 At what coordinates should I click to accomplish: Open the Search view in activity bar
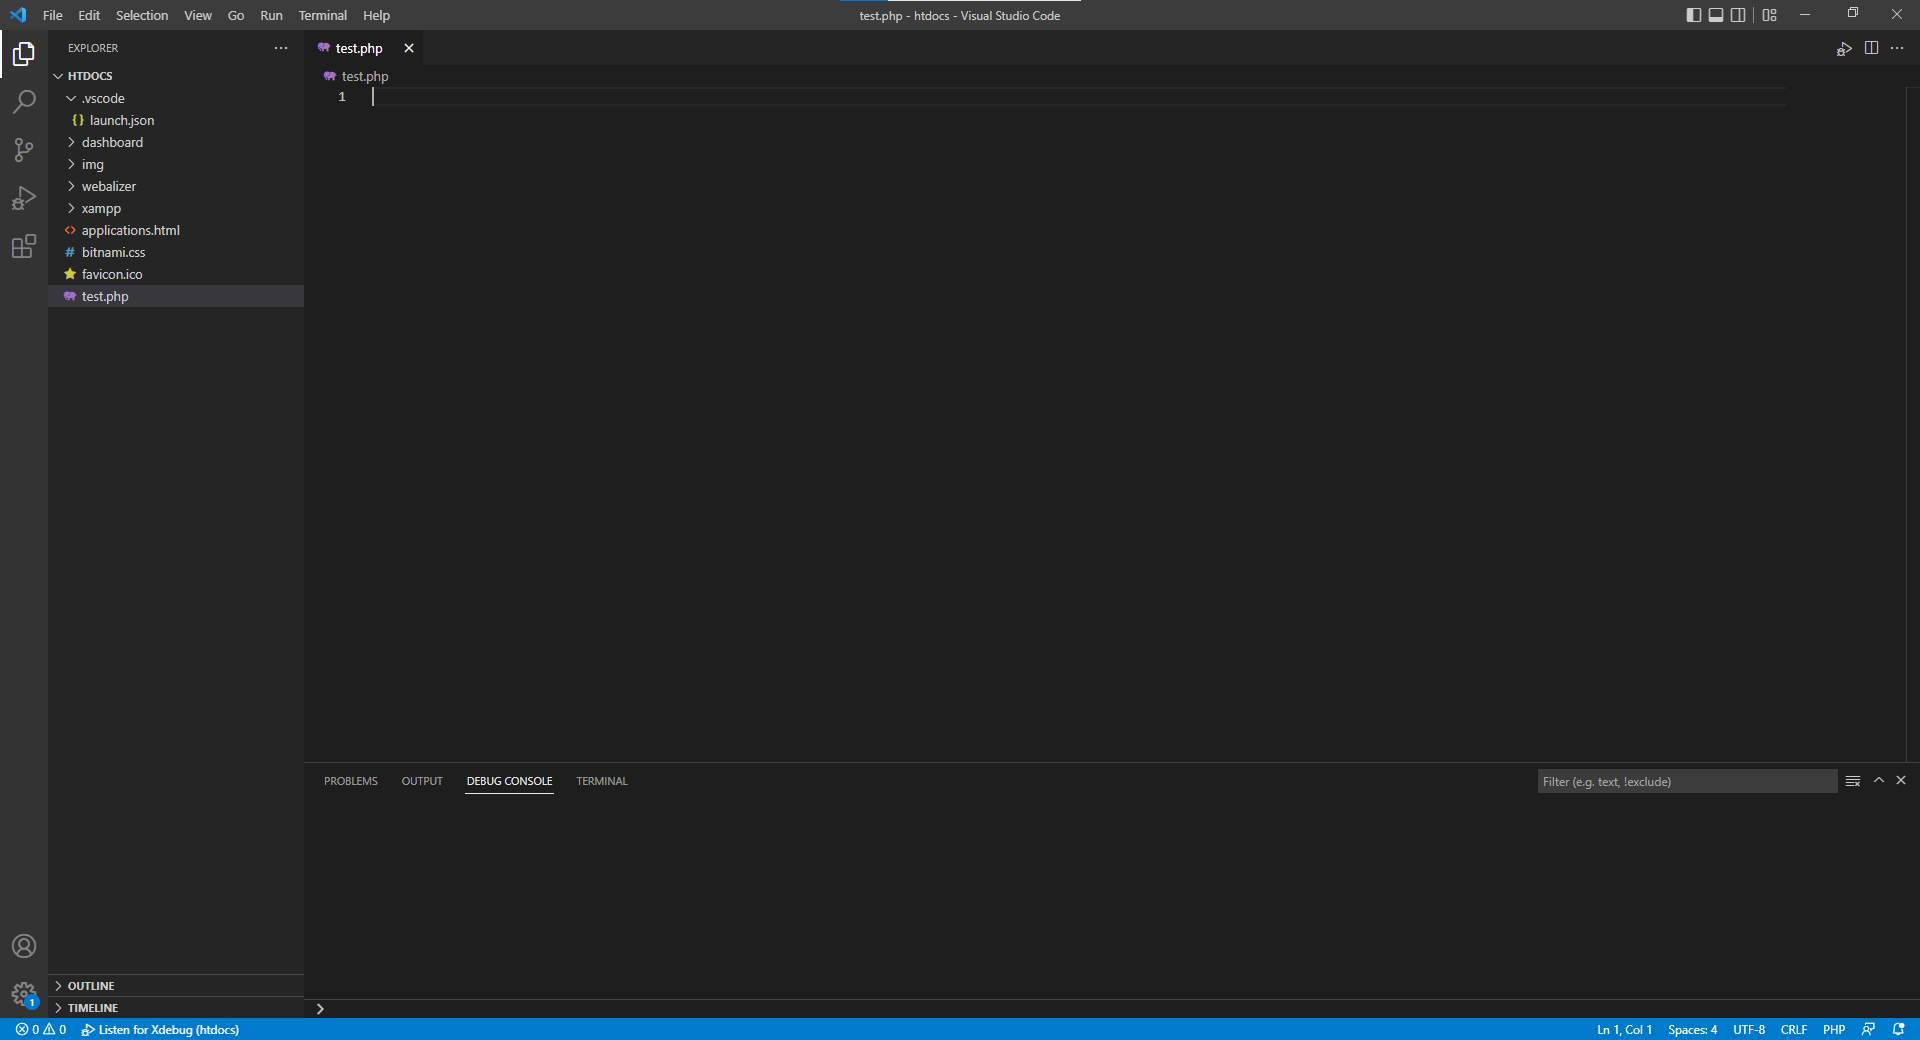(24, 102)
